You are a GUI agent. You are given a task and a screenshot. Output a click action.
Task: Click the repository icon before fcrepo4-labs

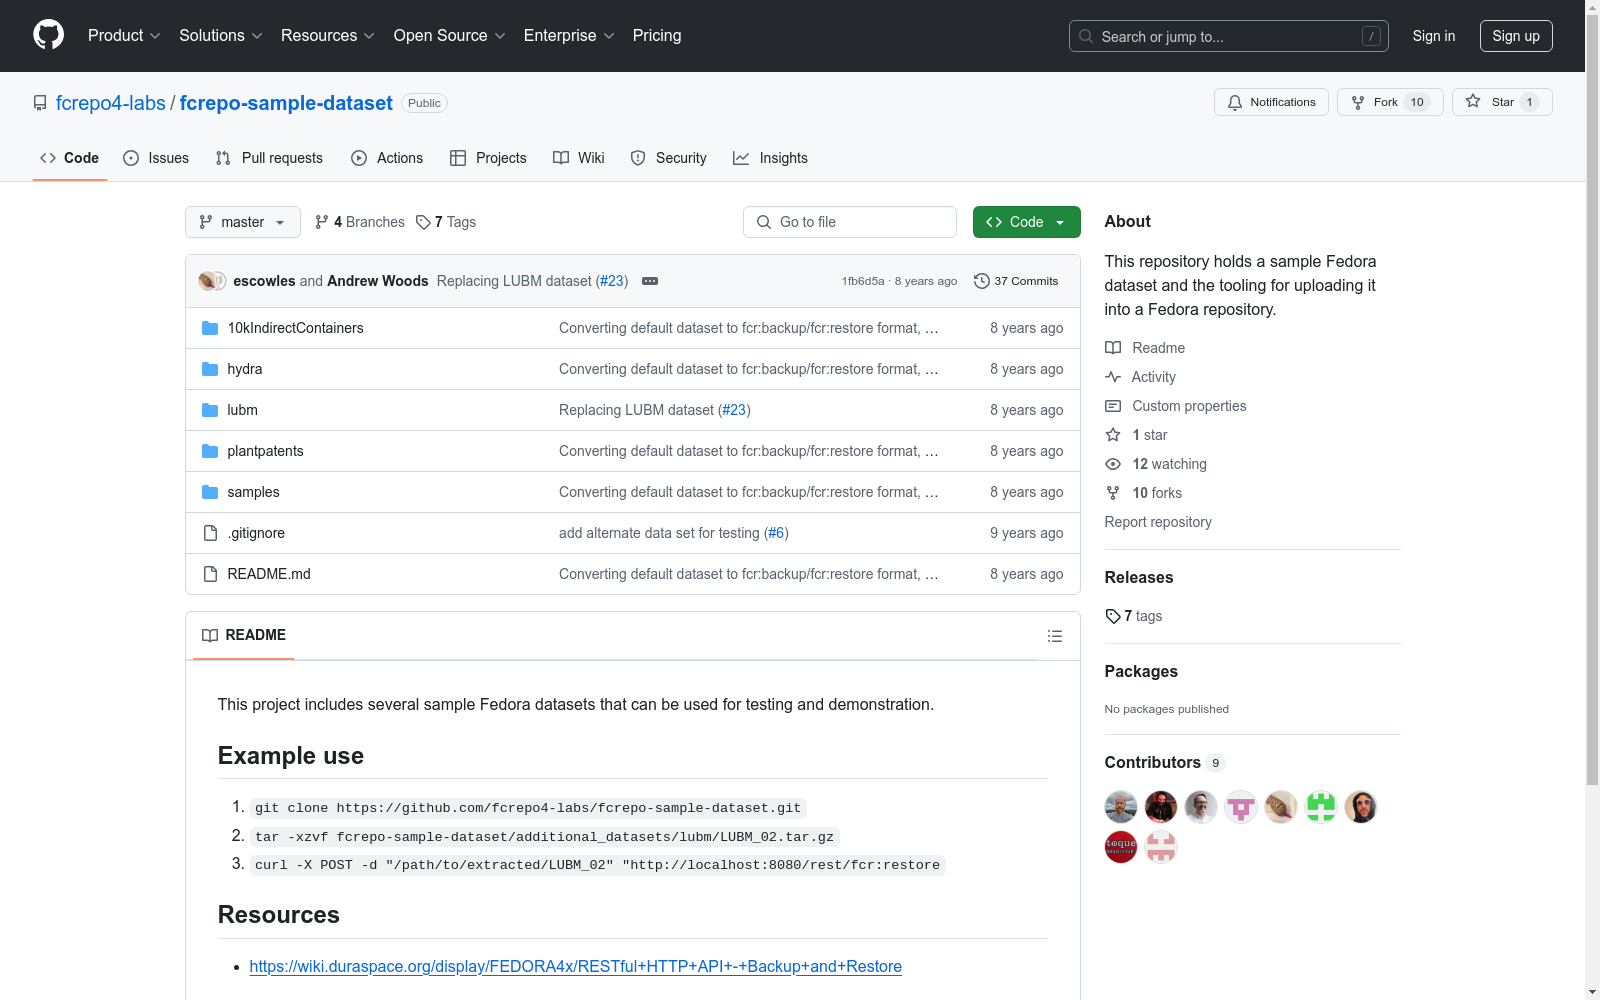coord(40,103)
